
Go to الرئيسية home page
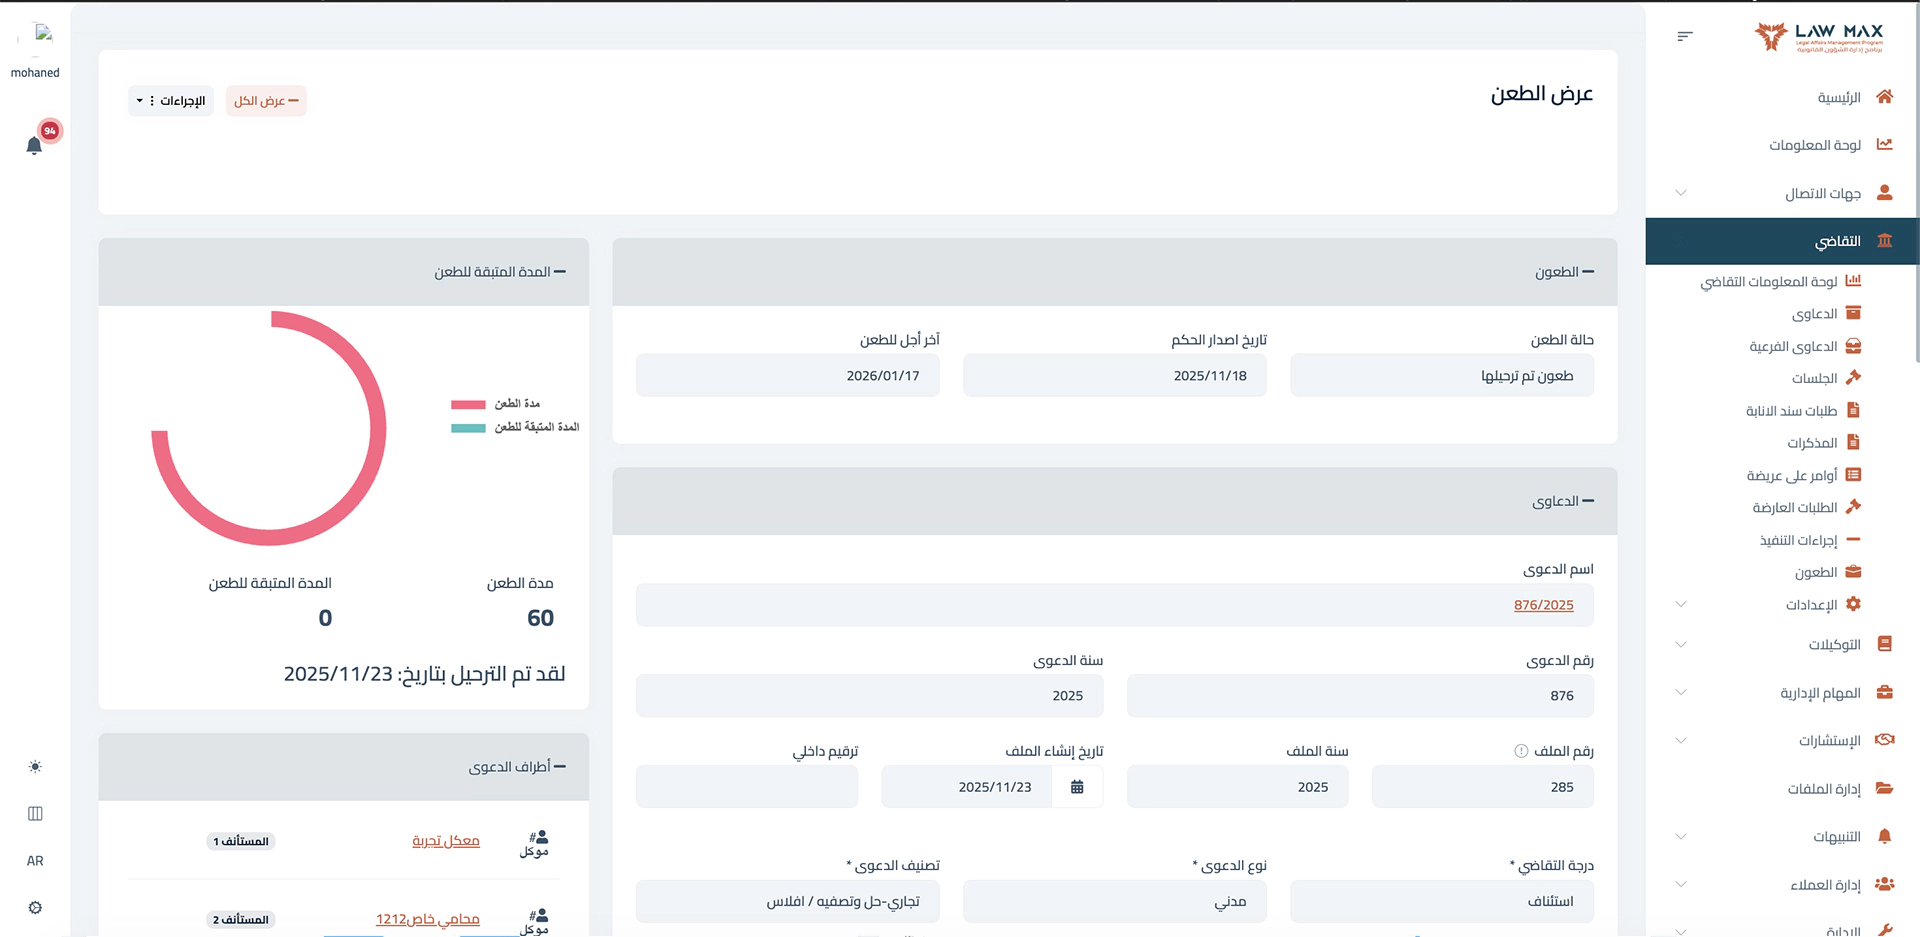1838,97
